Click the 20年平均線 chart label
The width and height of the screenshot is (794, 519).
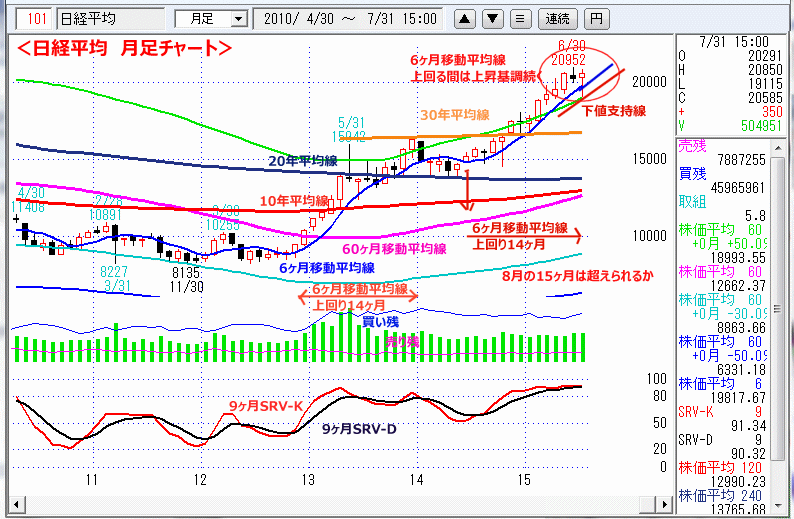tap(303, 161)
